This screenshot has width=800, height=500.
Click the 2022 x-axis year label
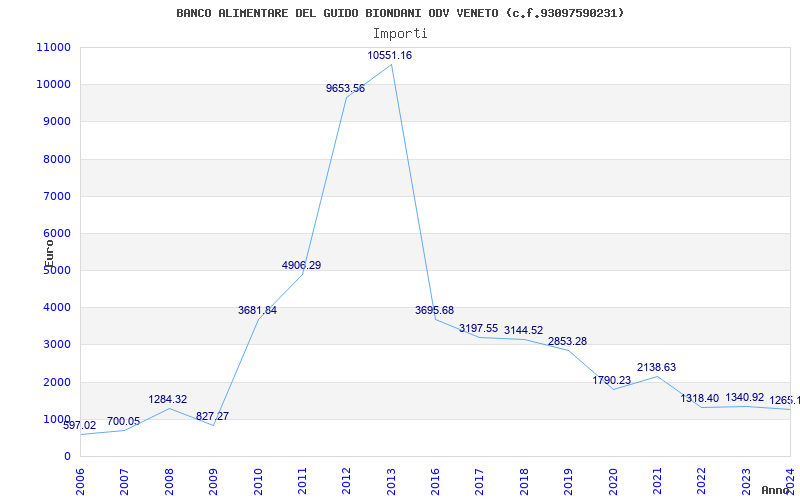702,482
